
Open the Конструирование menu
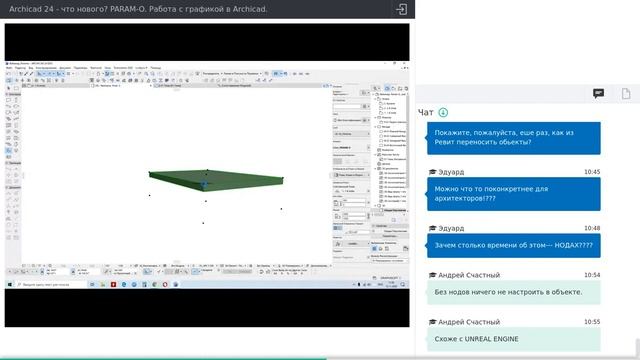[x=46, y=68]
